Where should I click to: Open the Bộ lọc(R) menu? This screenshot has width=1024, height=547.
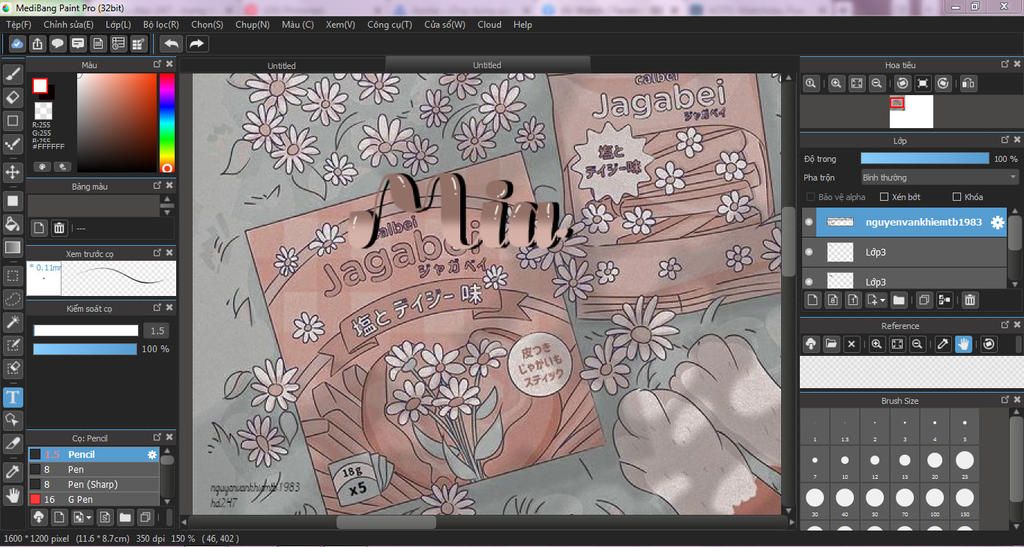(x=161, y=24)
